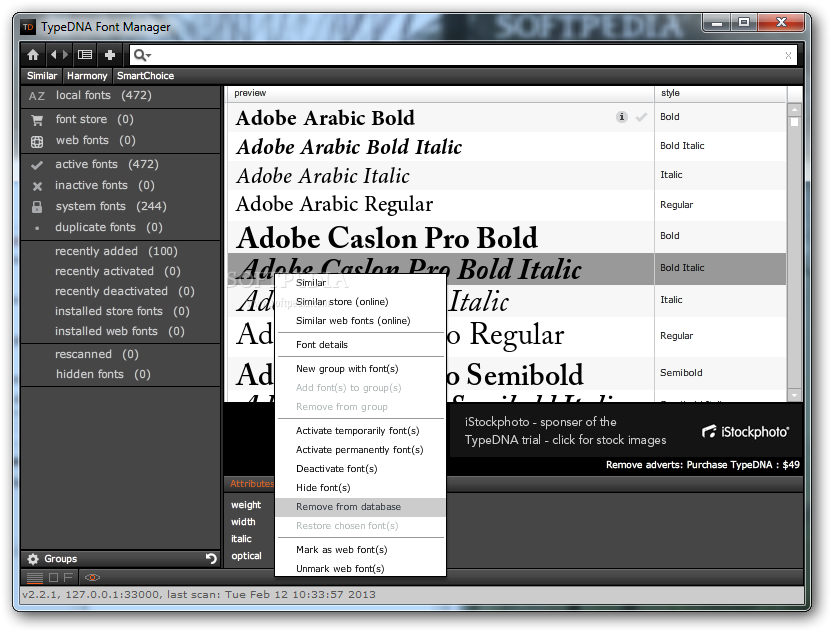Click the iStockphoto sponsor banner
This screenshot has height=632, width=832.
[626, 431]
